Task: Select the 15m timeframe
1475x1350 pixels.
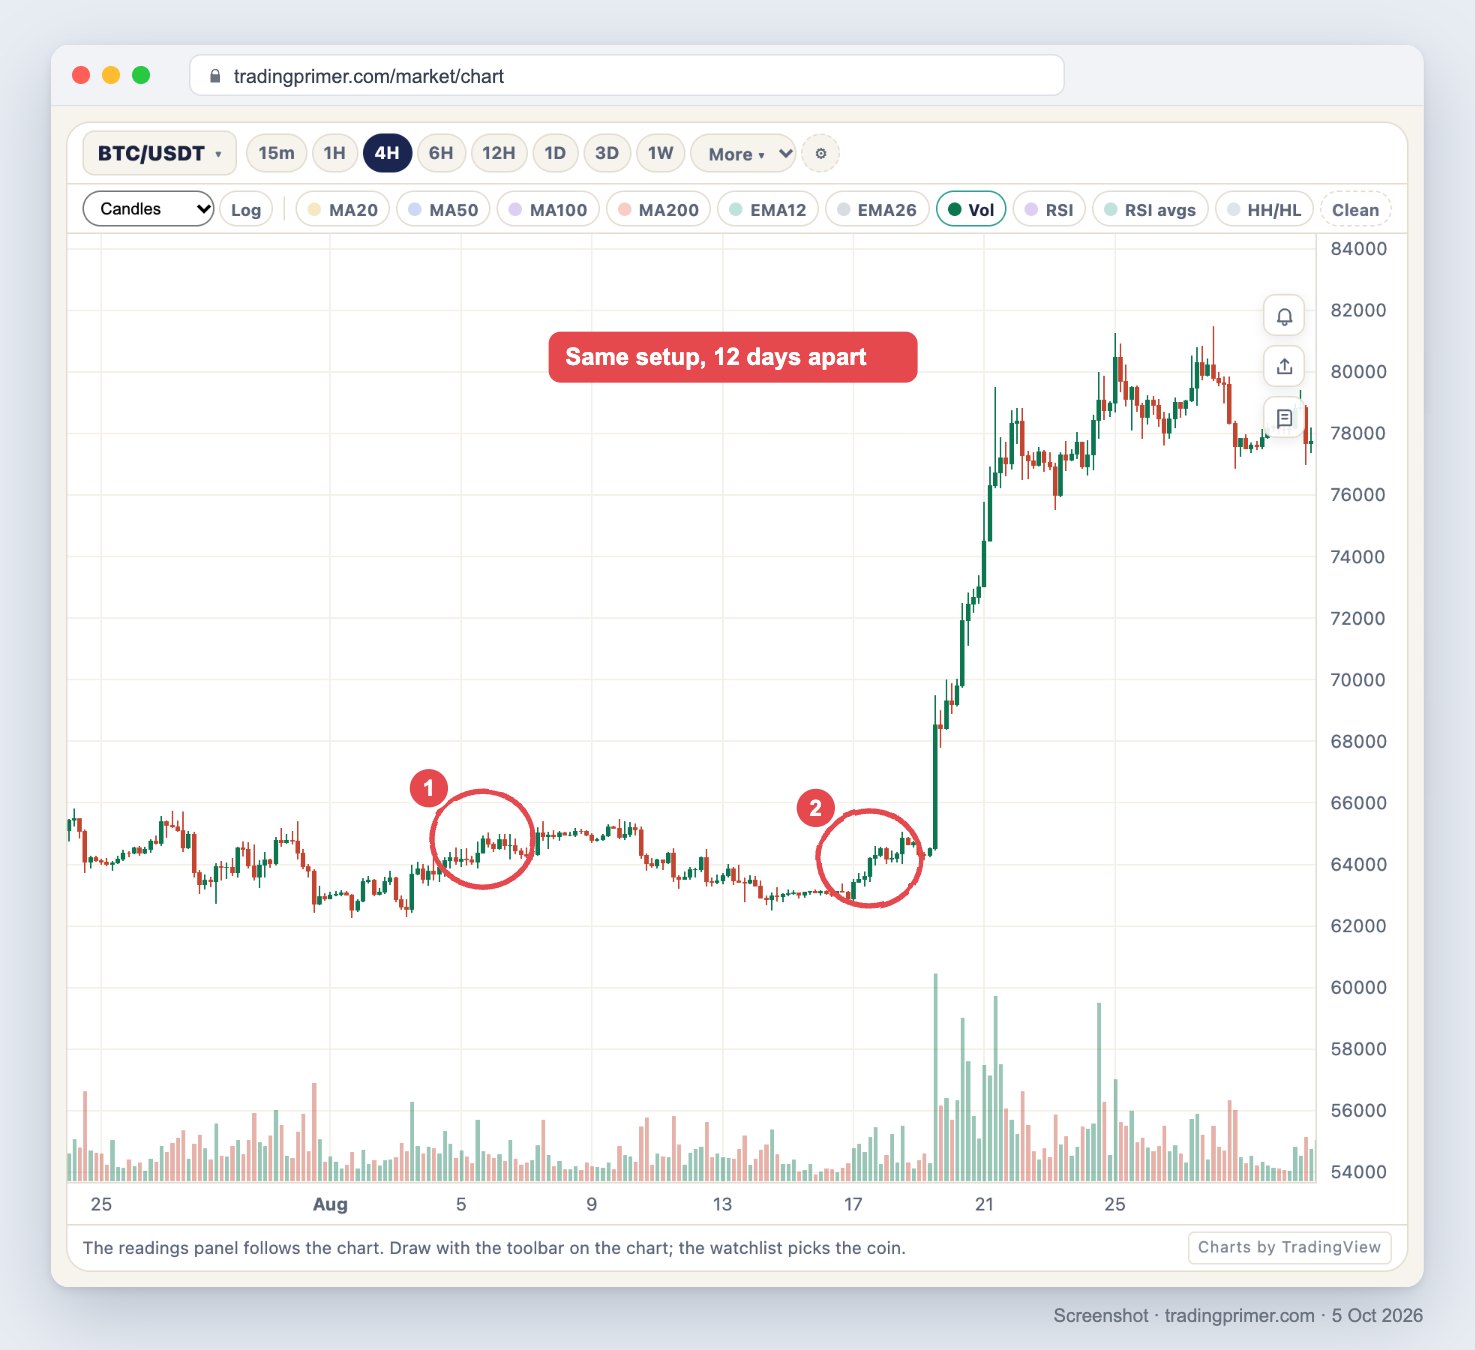Action: click(x=276, y=153)
